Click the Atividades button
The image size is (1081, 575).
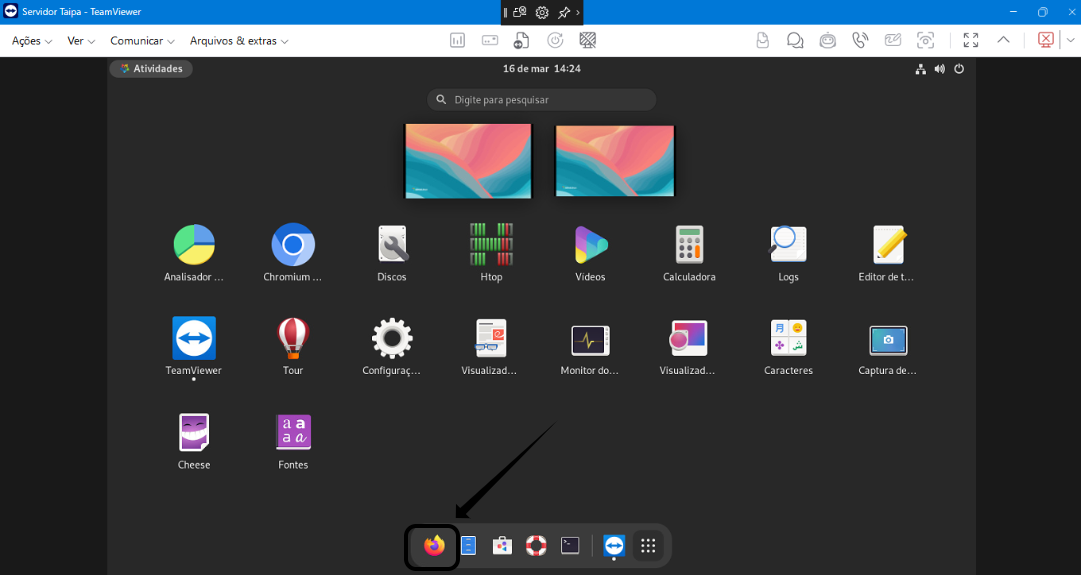click(151, 68)
